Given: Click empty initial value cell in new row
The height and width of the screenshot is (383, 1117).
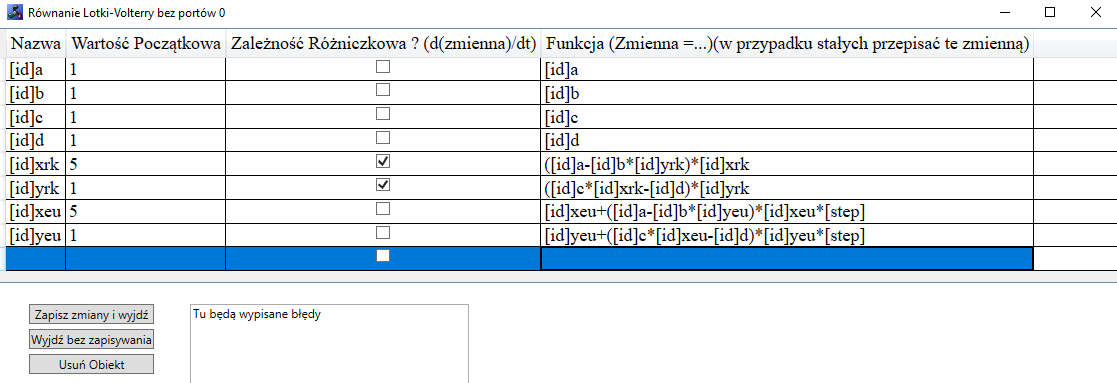Looking at the screenshot, I should click(x=145, y=258).
